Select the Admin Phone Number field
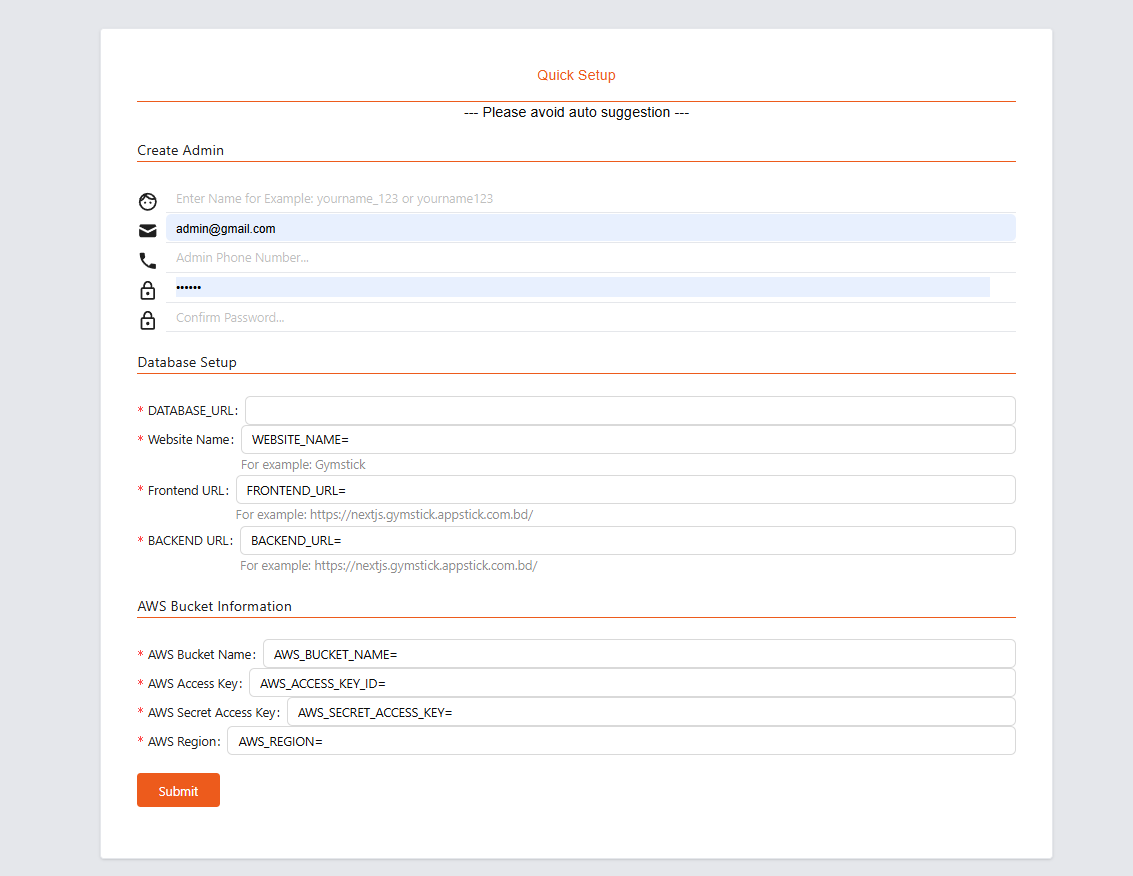 [590, 258]
